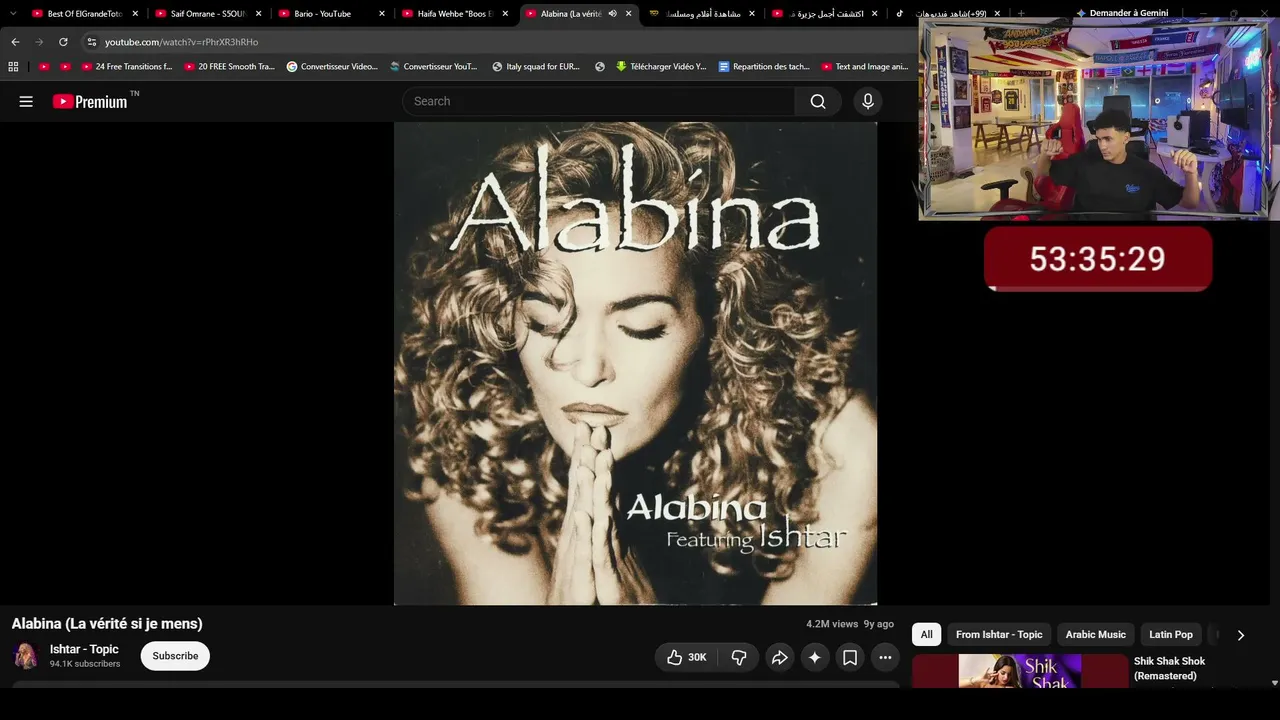Go back in browser history
1280x720 pixels.
coord(15,42)
